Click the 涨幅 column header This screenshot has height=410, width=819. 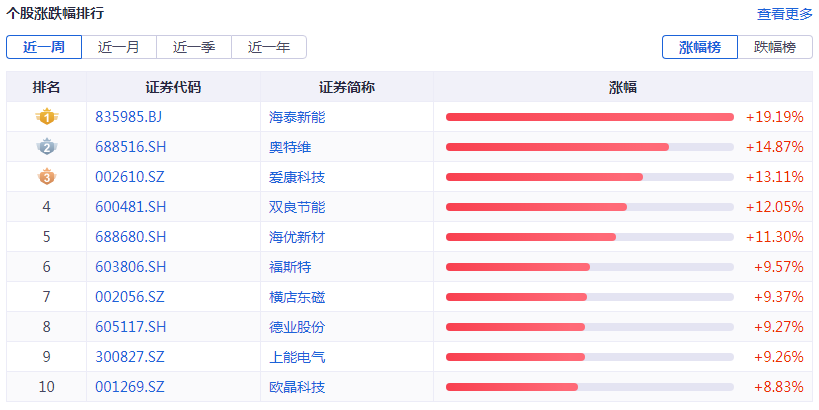(x=623, y=87)
